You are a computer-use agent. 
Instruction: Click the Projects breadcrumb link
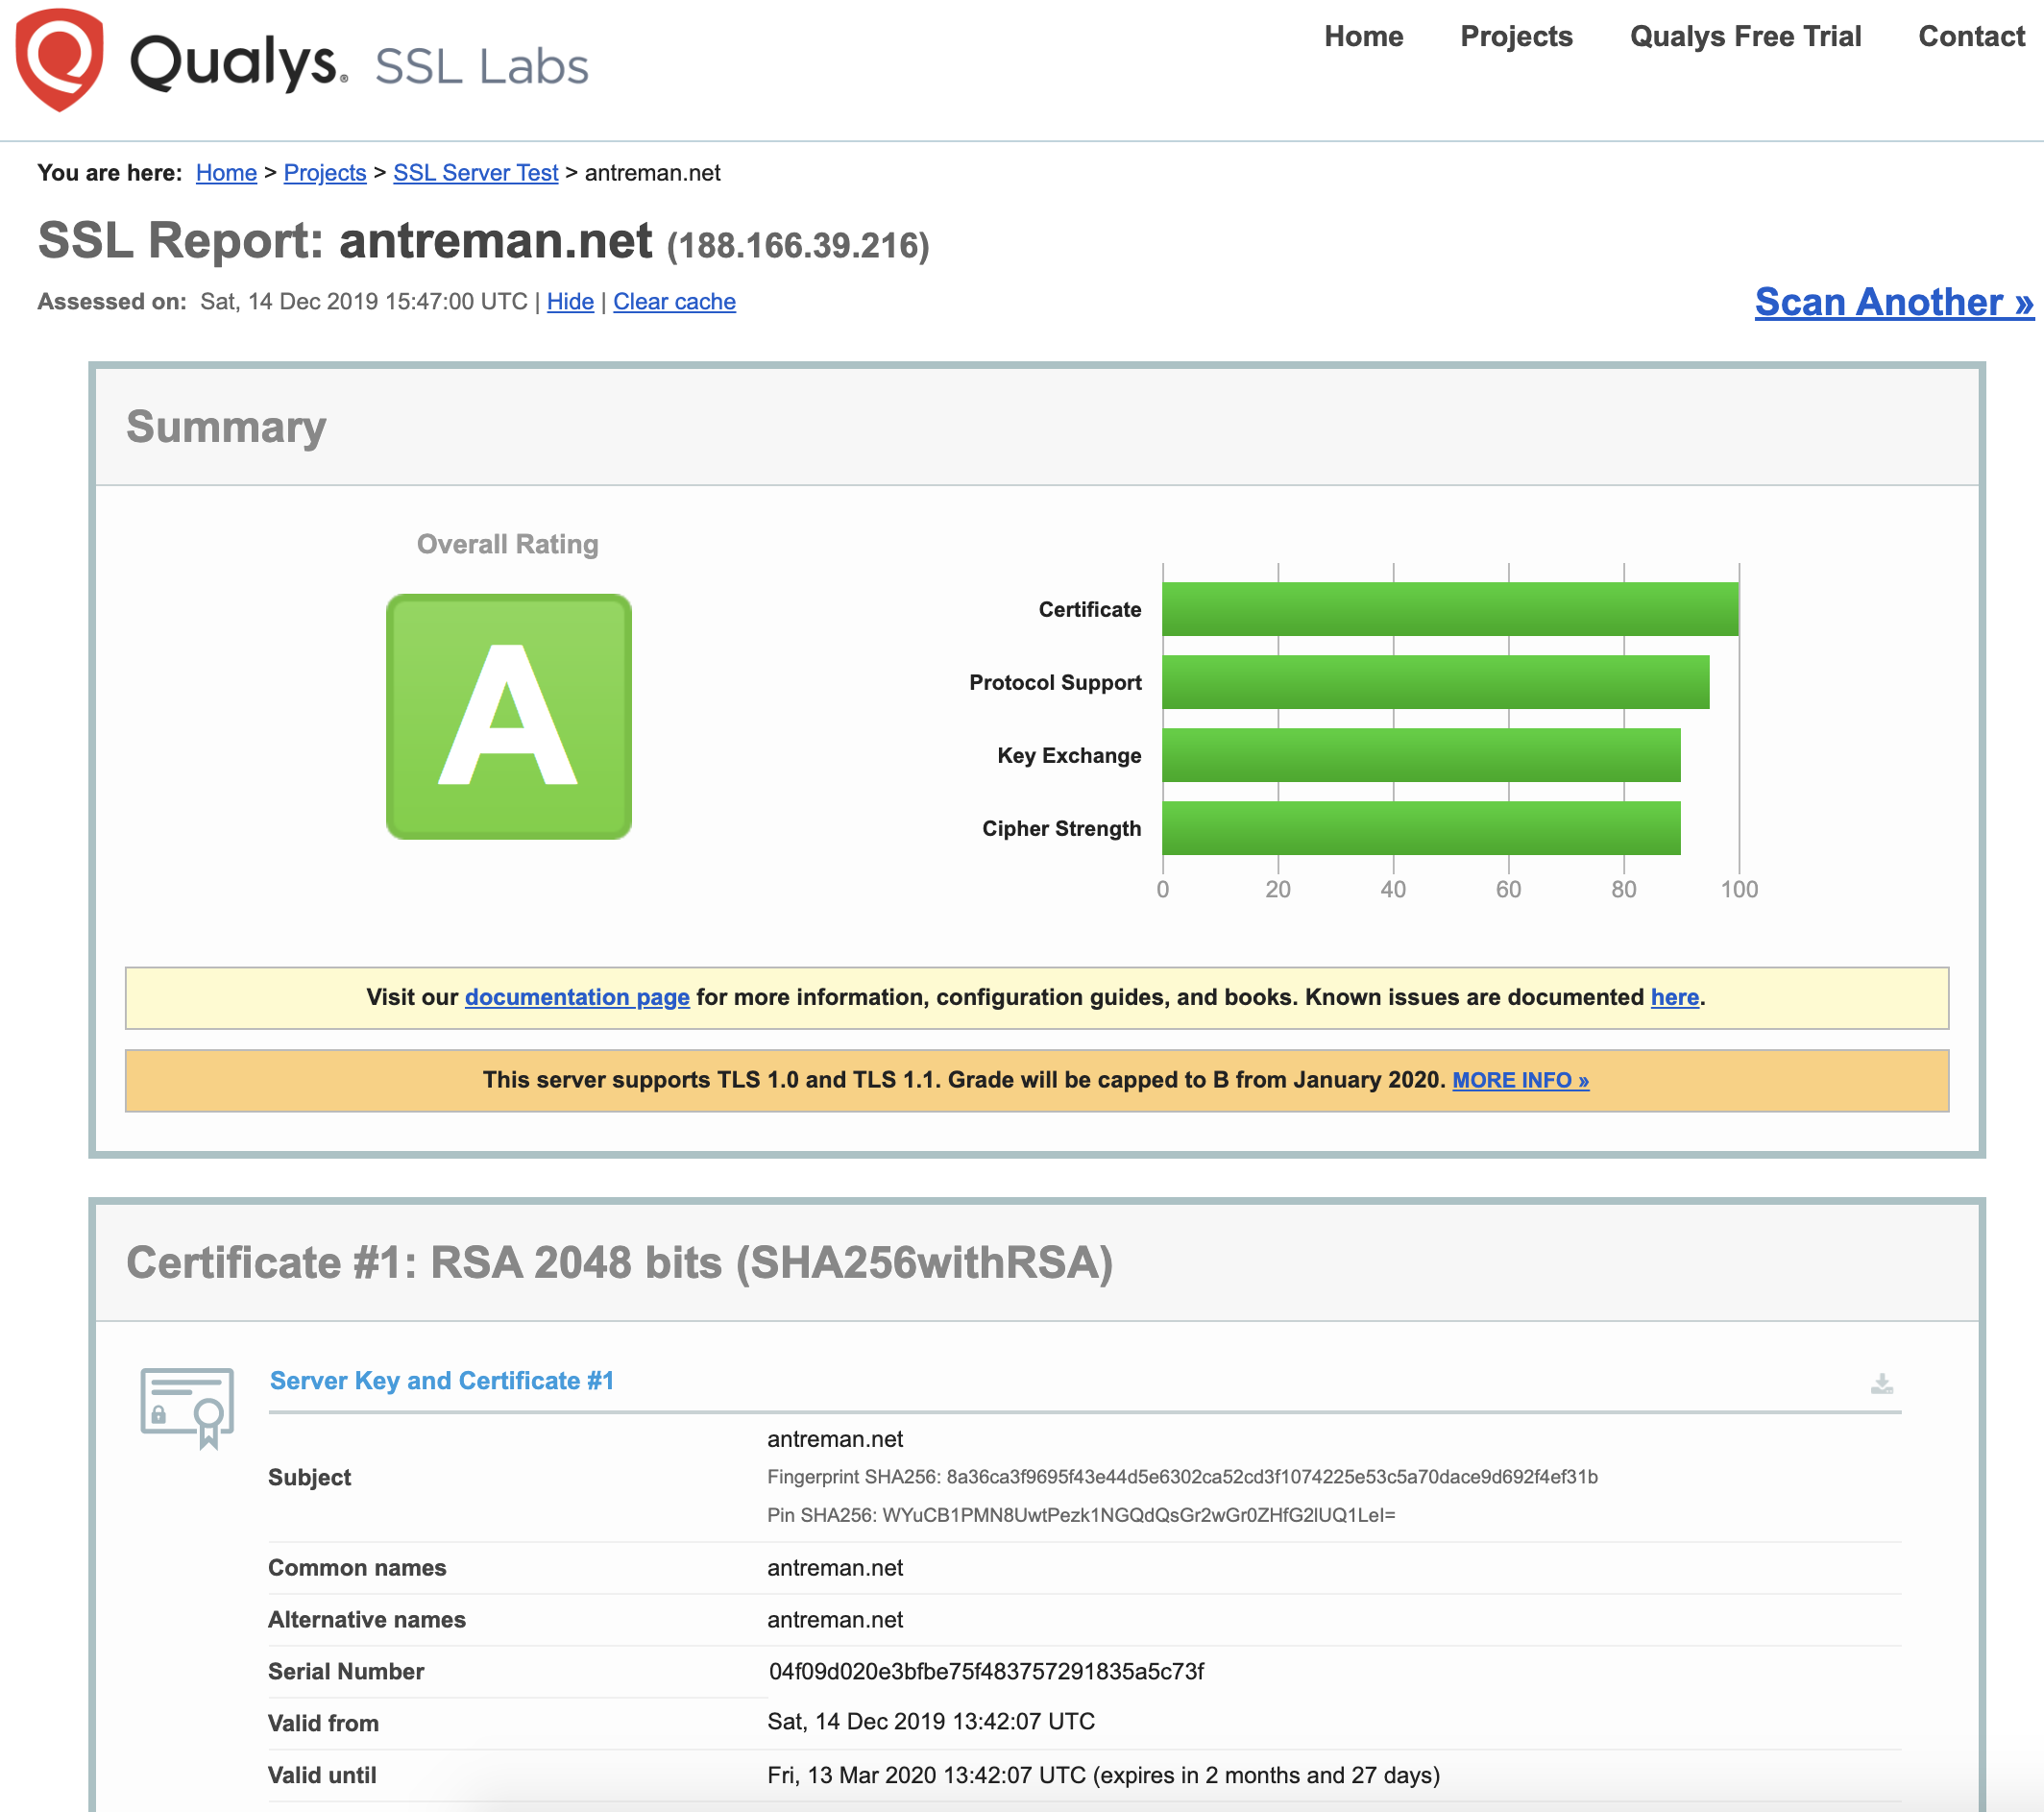(325, 173)
